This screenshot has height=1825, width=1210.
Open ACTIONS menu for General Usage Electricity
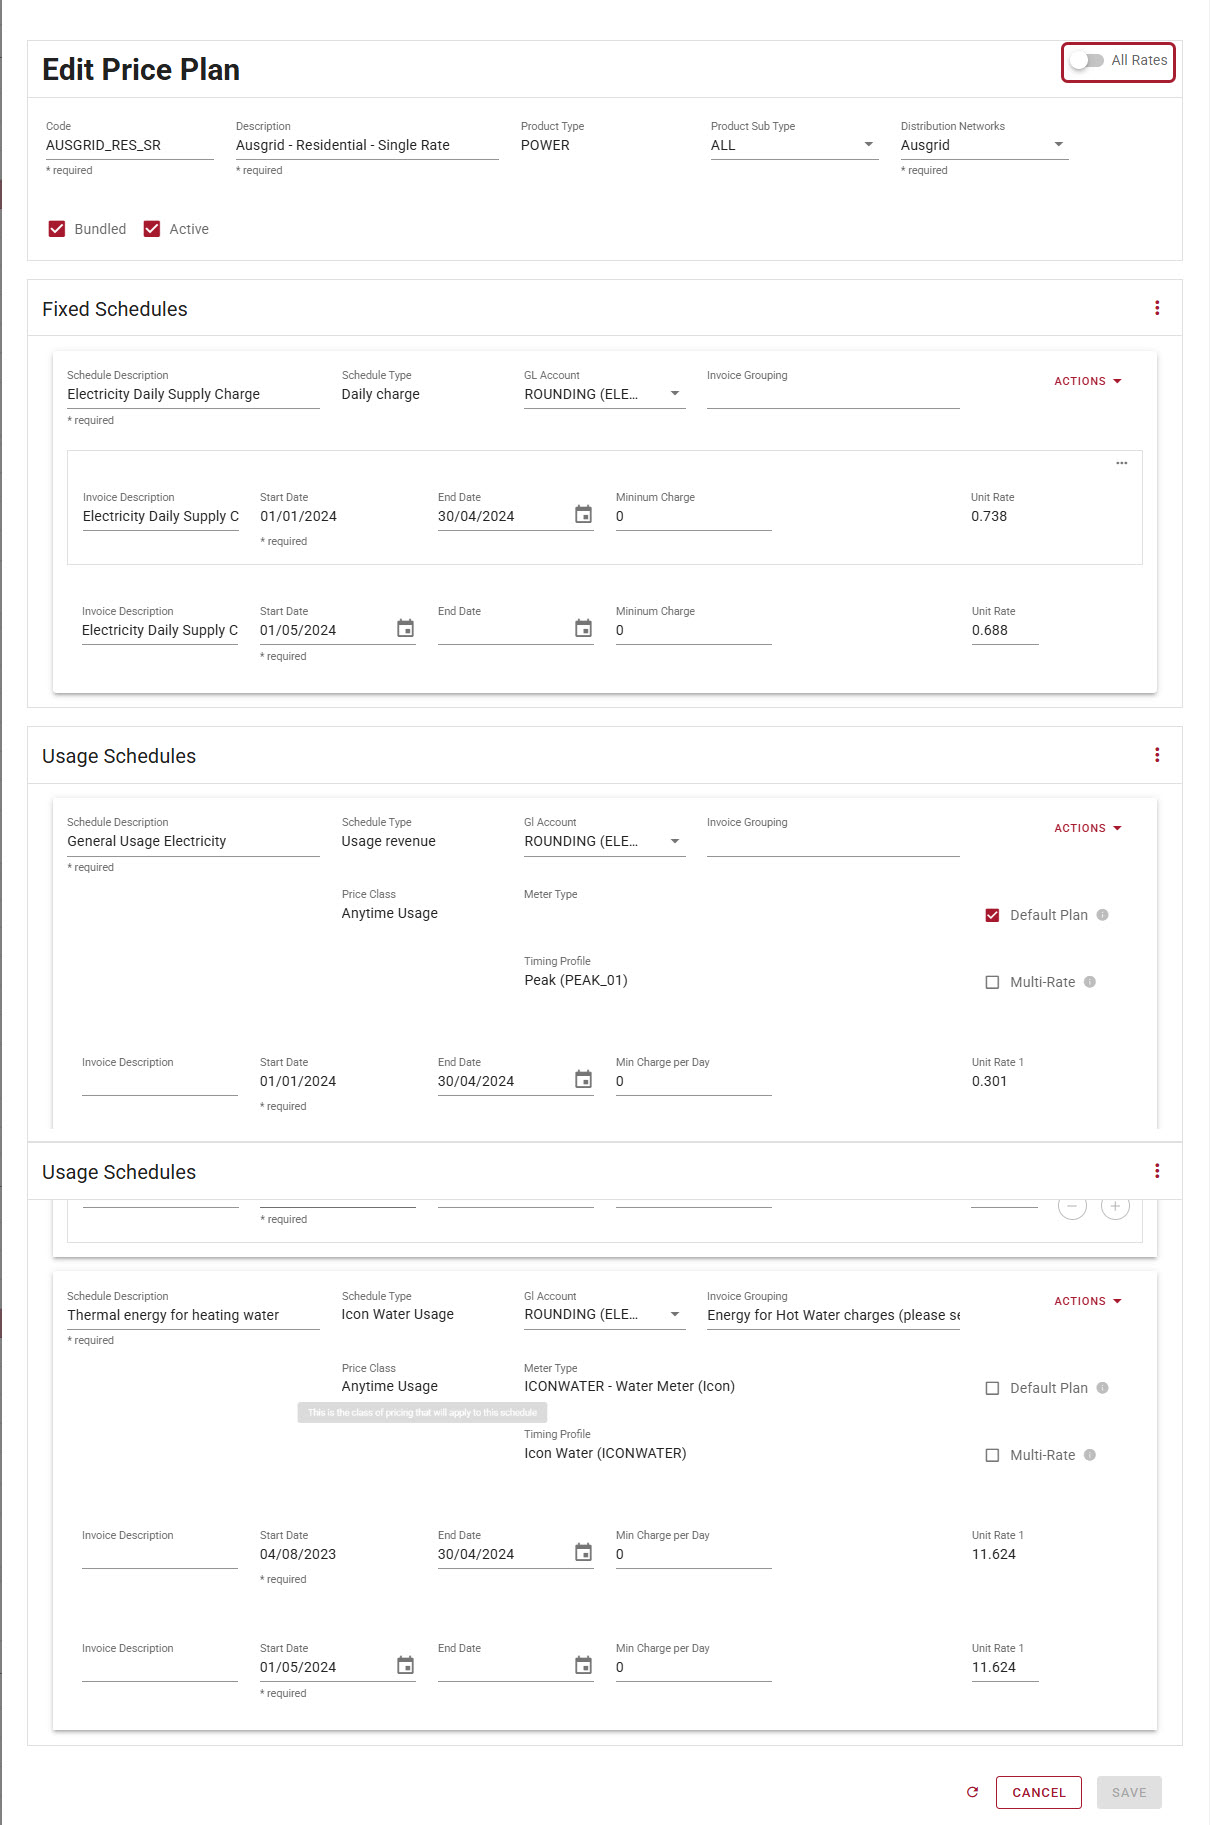point(1088,828)
